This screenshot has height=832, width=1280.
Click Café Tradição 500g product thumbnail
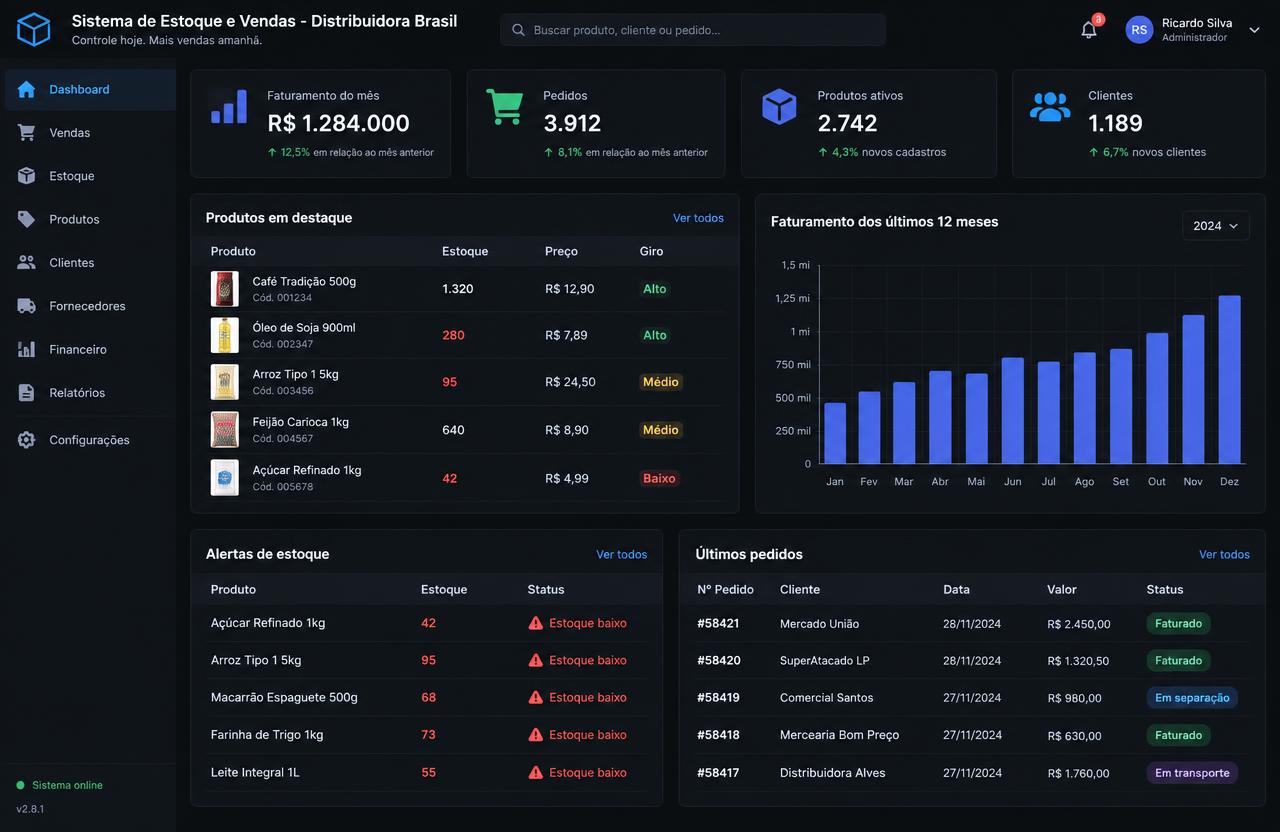click(x=225, y=289)
